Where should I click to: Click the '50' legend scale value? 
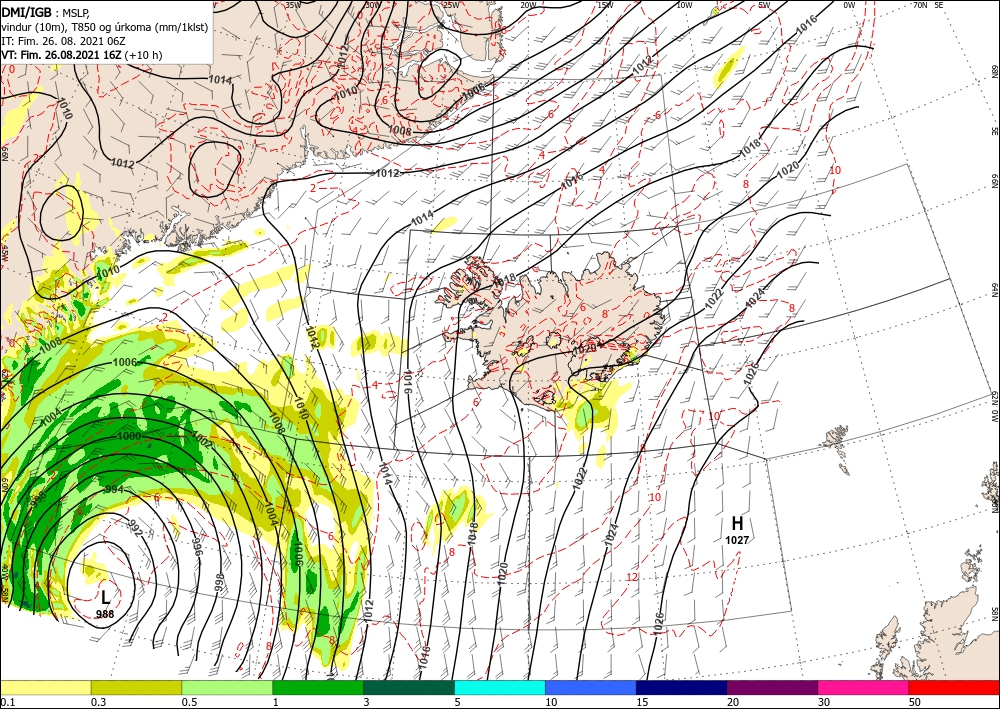(x=915, y=702)
